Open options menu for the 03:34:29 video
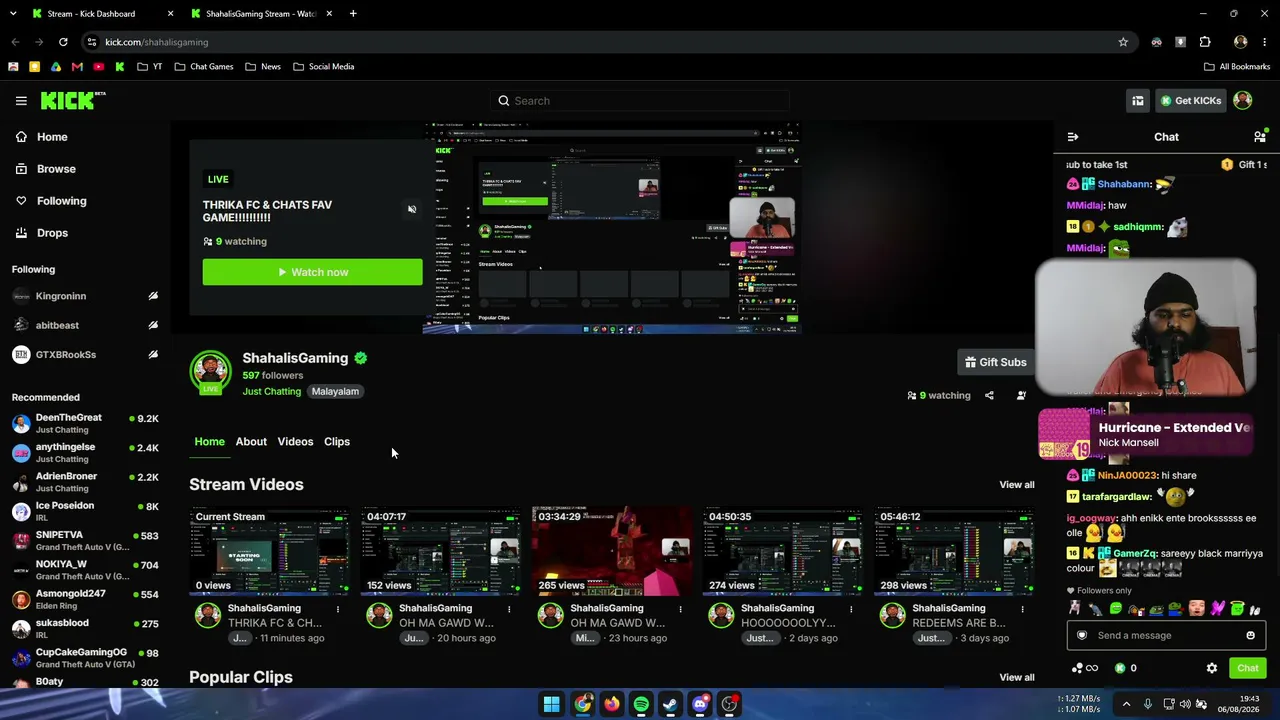The image size is (1280, 720). point(680,608)
